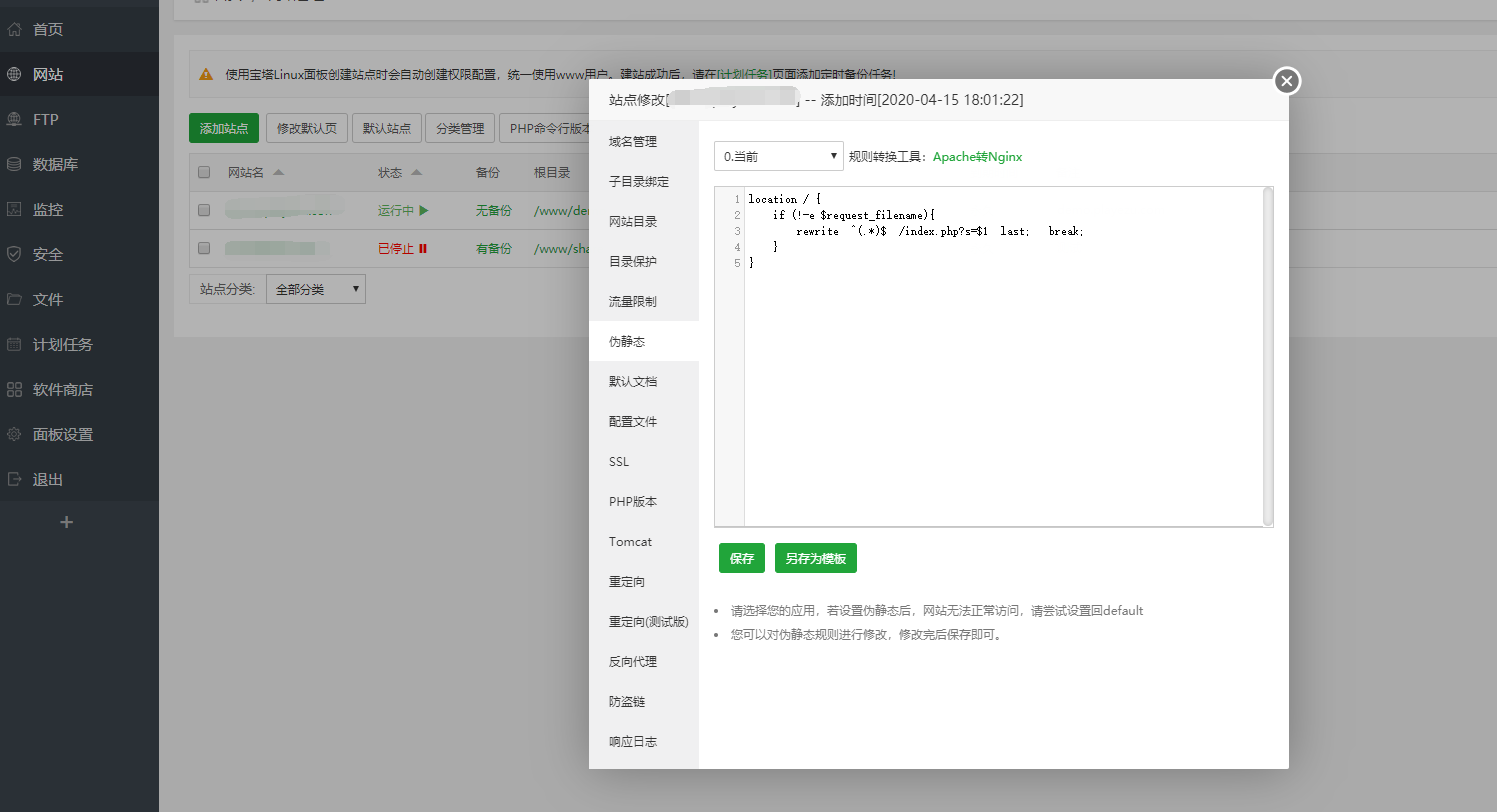This screenshot has width=1497, height=812.
Task: Click the green 添加站点 button
Action: (224, 128)
